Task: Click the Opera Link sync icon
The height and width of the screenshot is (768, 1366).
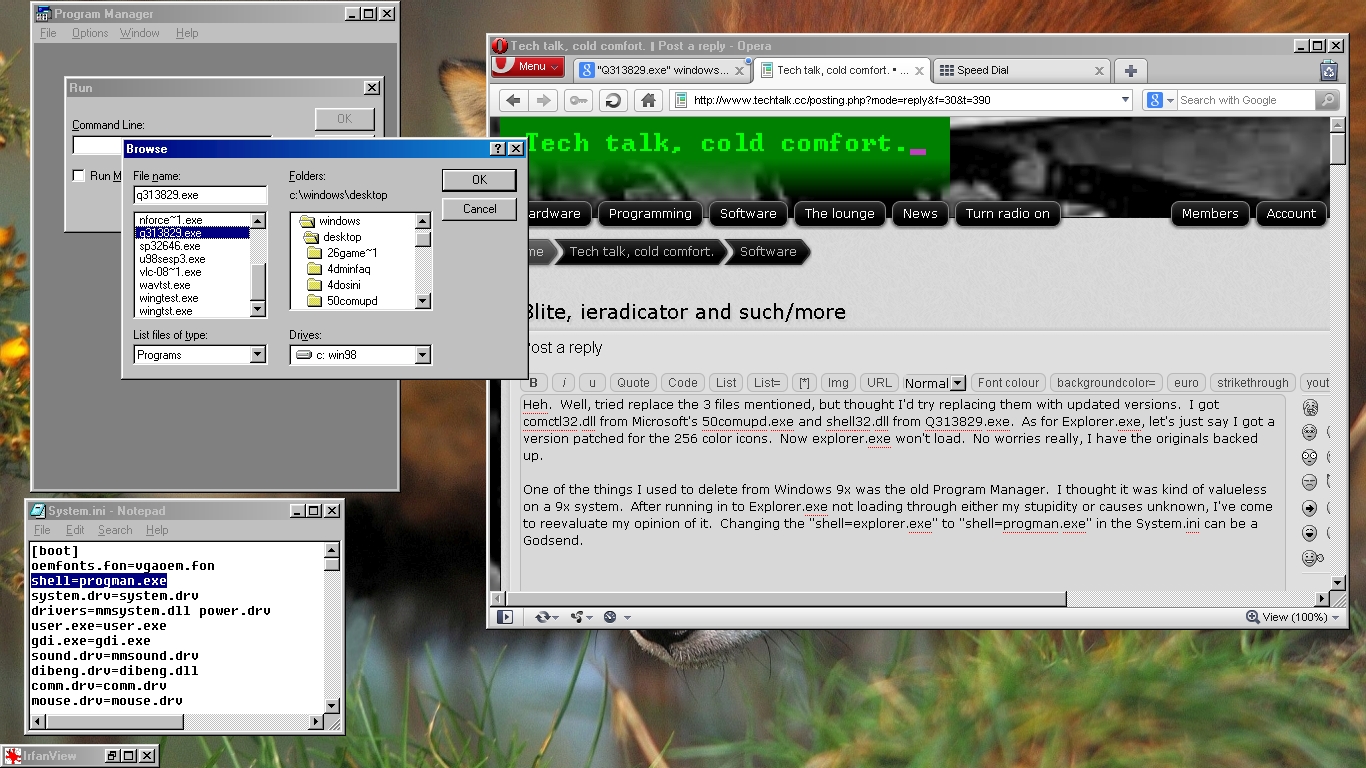Action: tap(544, 617)
